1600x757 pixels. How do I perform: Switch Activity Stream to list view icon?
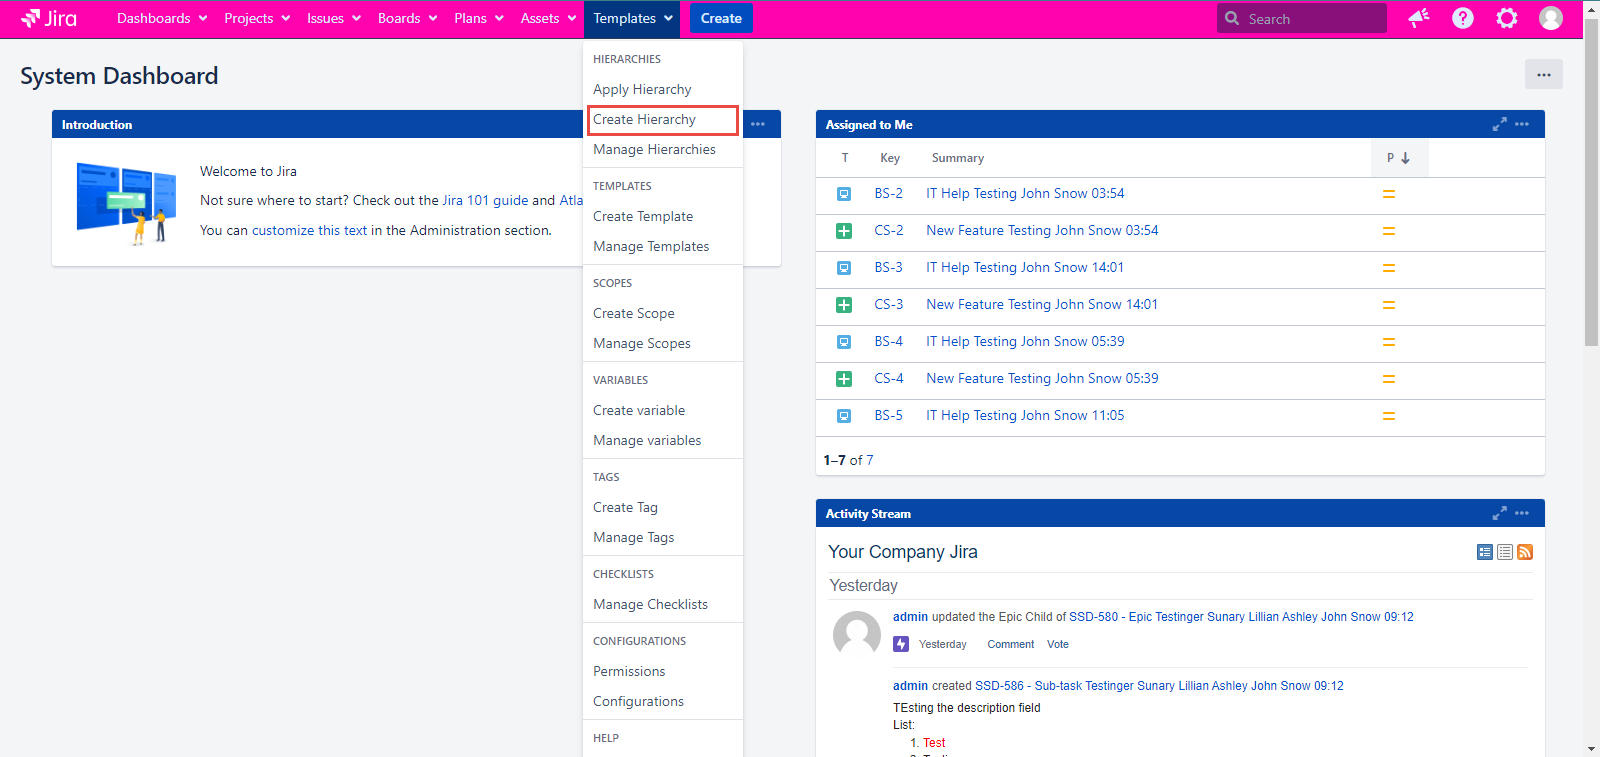[1505, 552]
